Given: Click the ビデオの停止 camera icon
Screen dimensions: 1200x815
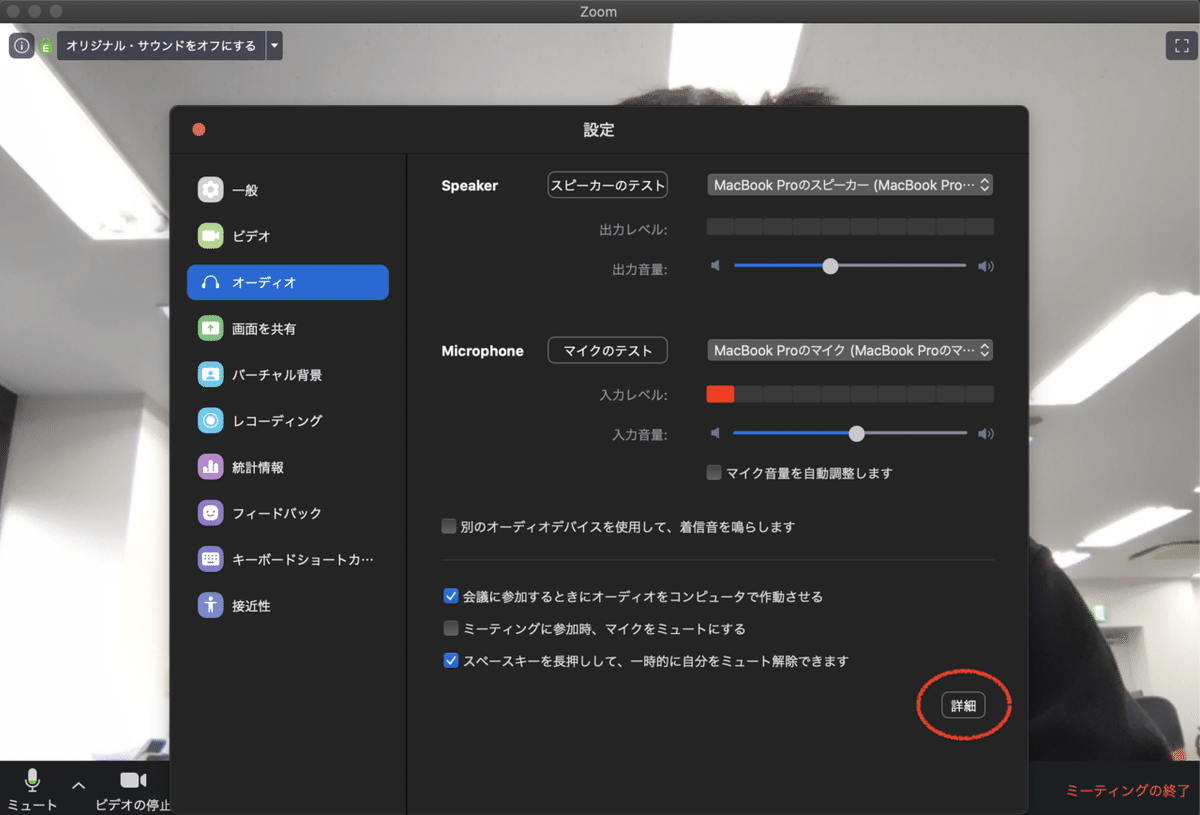Looking at the screenshot, I should tap(133, 780).
